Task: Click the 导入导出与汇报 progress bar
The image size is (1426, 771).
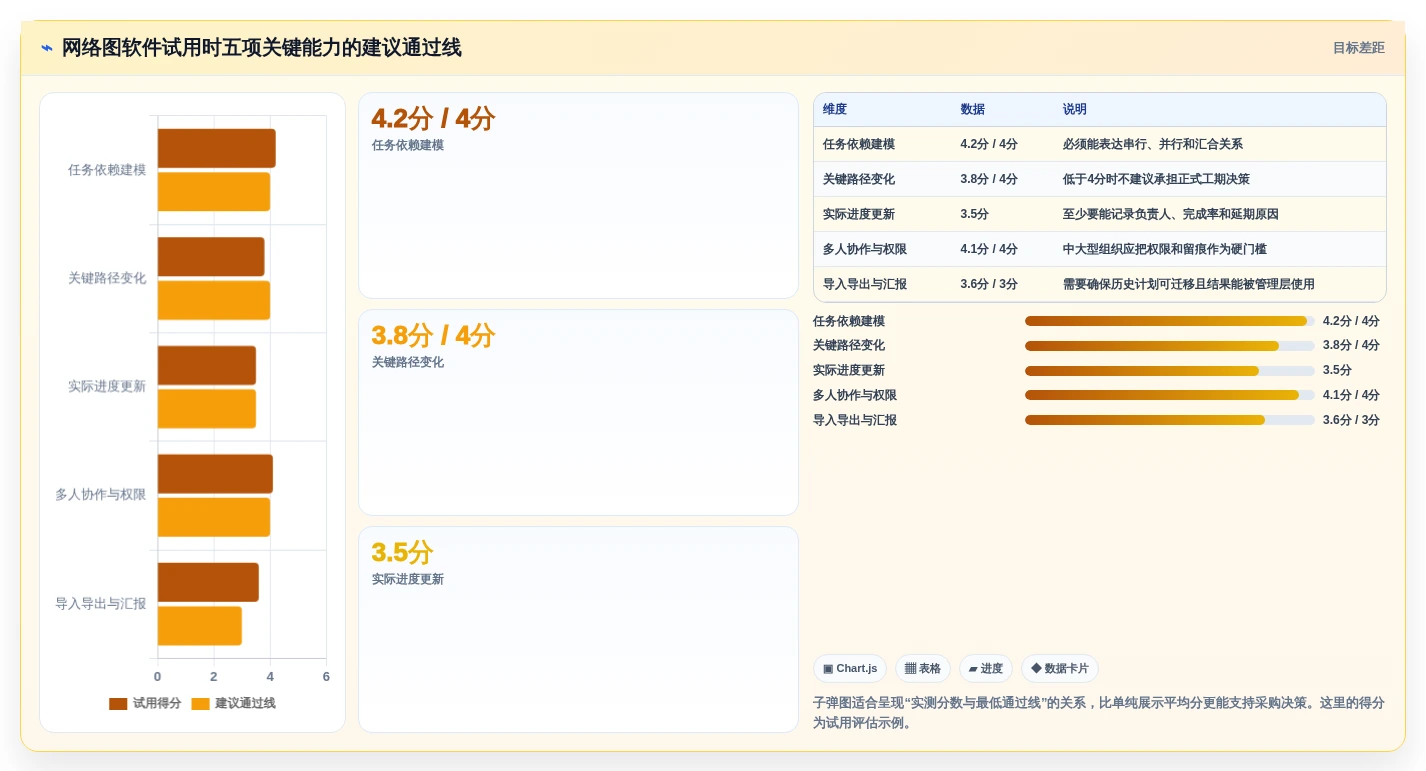Action: click(1169, 420)
